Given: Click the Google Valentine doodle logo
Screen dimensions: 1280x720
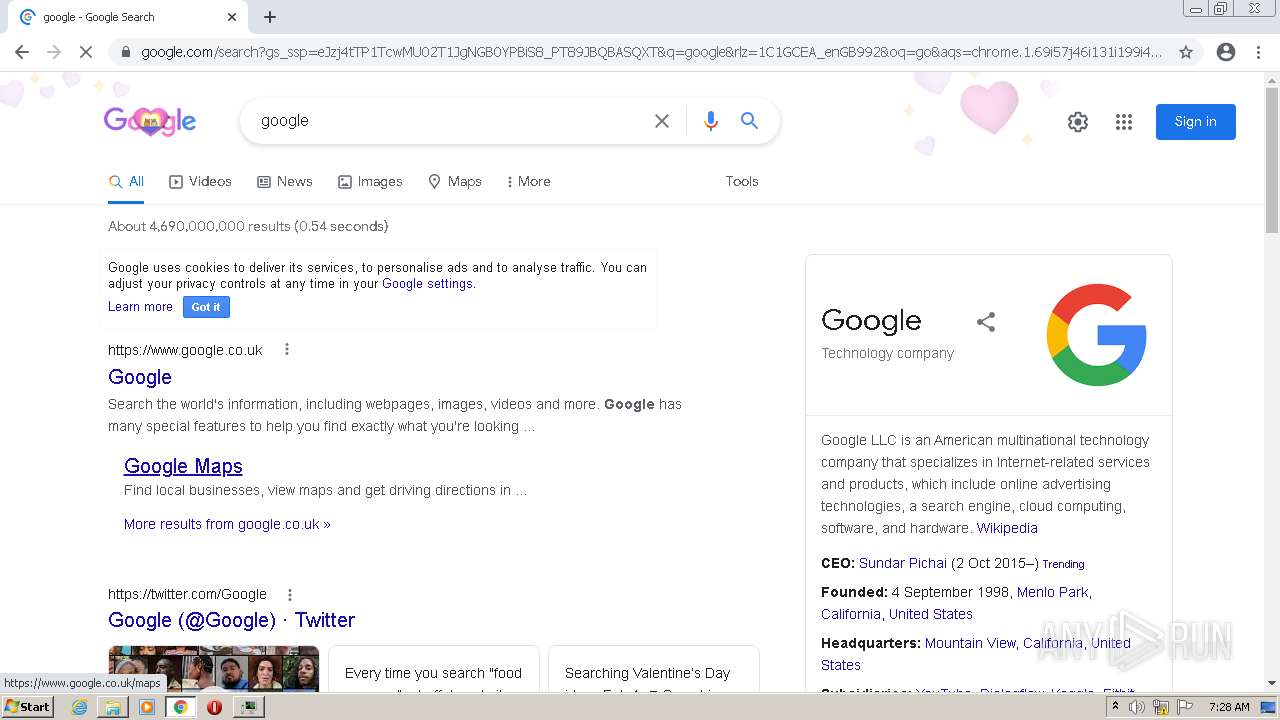Looking at the screenshot, I should point(150,121).
